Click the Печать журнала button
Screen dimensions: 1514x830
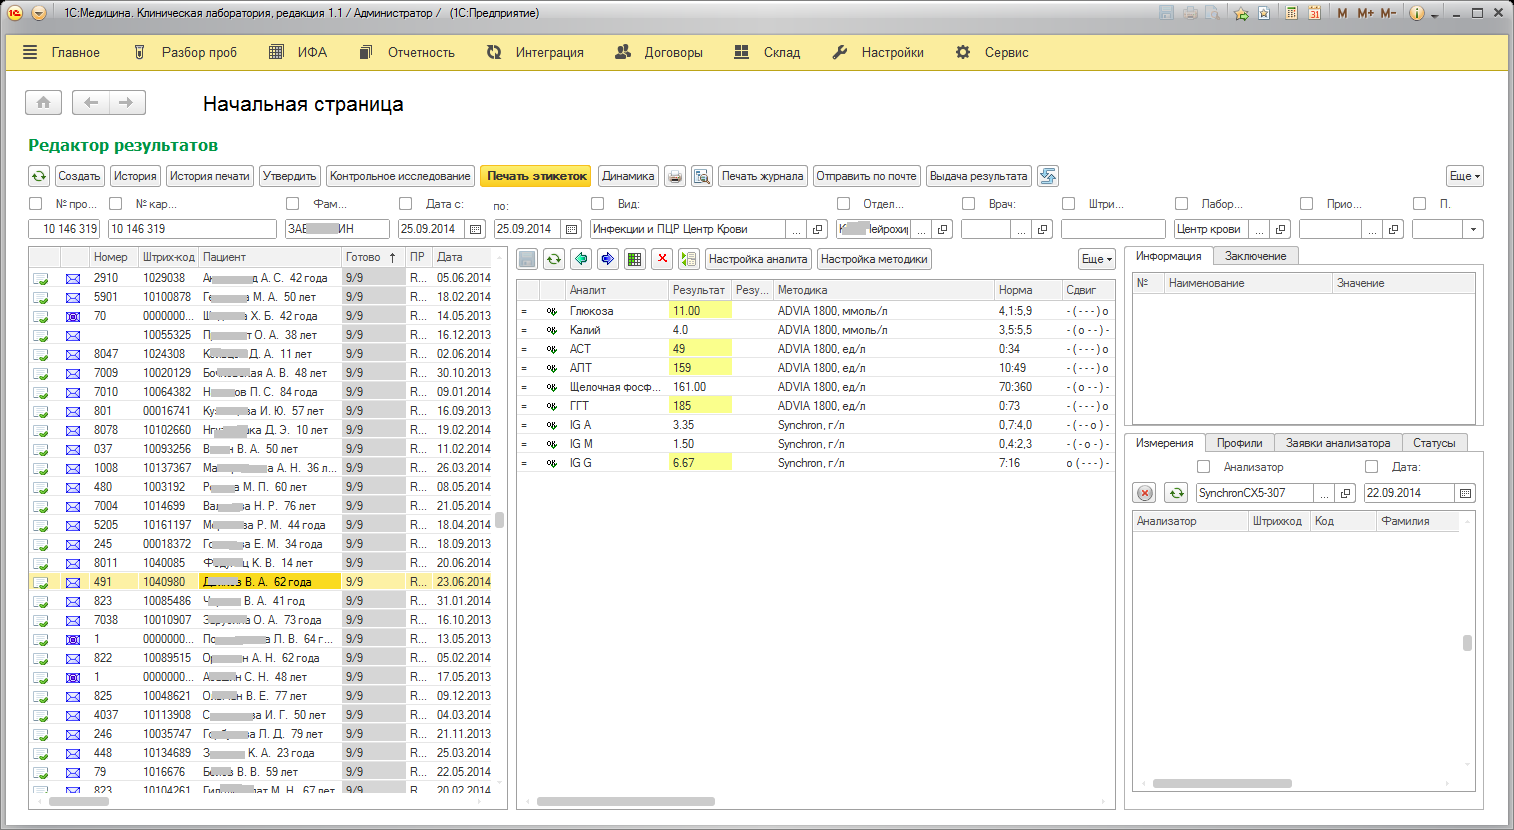762,176
